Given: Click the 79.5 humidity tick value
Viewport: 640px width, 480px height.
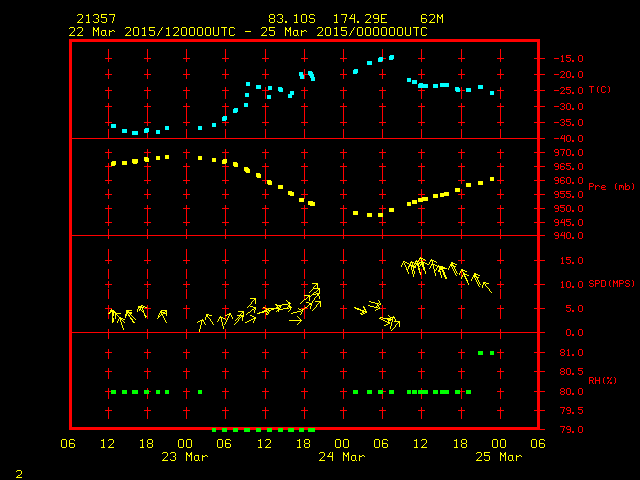Looking at the screenshot, I should [x=571, y=411].
